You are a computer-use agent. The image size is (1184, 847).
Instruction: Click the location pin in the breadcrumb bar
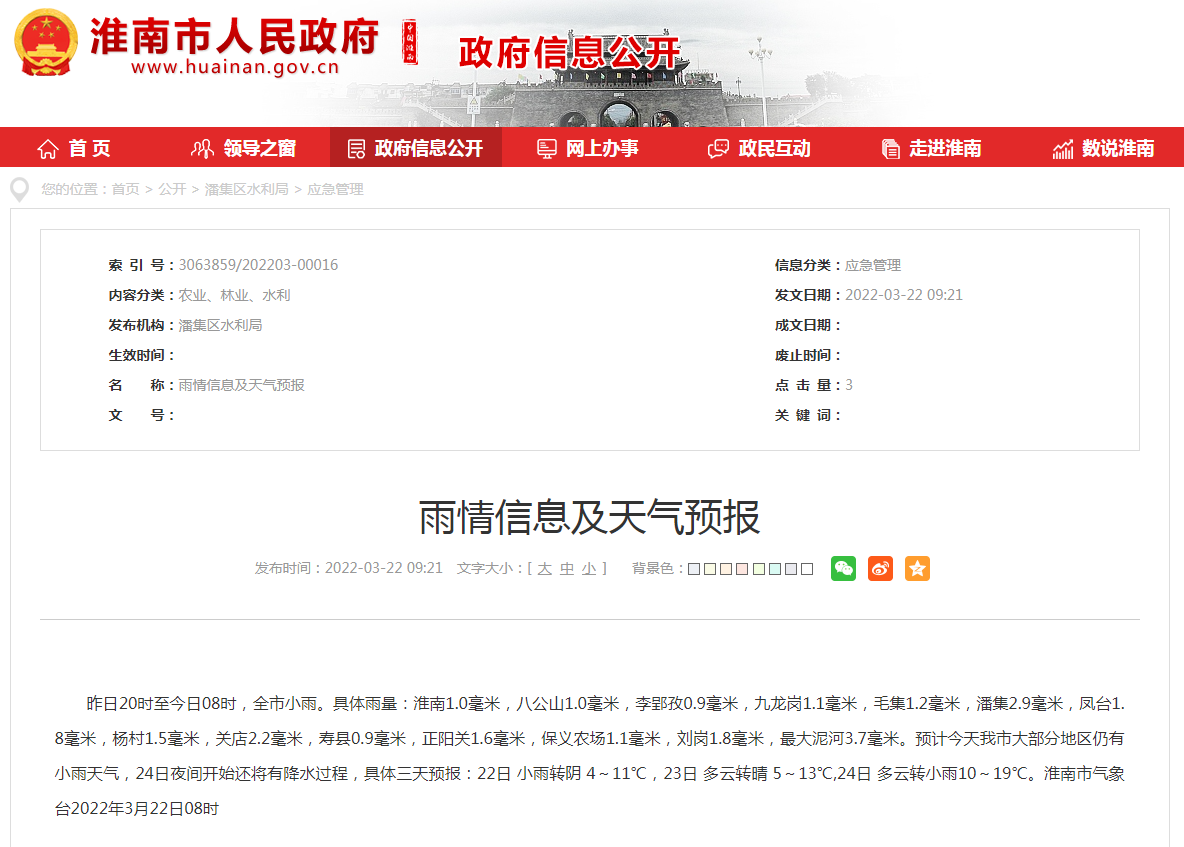17,189
